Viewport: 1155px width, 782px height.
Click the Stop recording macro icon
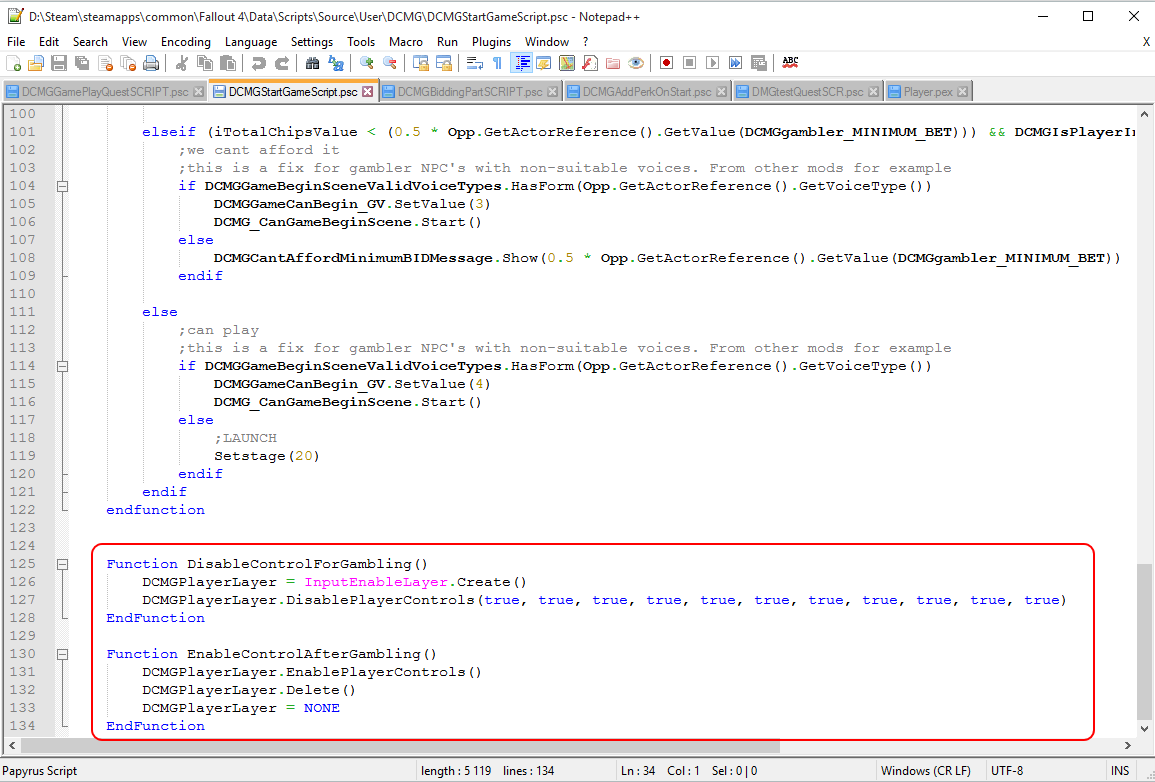pos(689,63)
